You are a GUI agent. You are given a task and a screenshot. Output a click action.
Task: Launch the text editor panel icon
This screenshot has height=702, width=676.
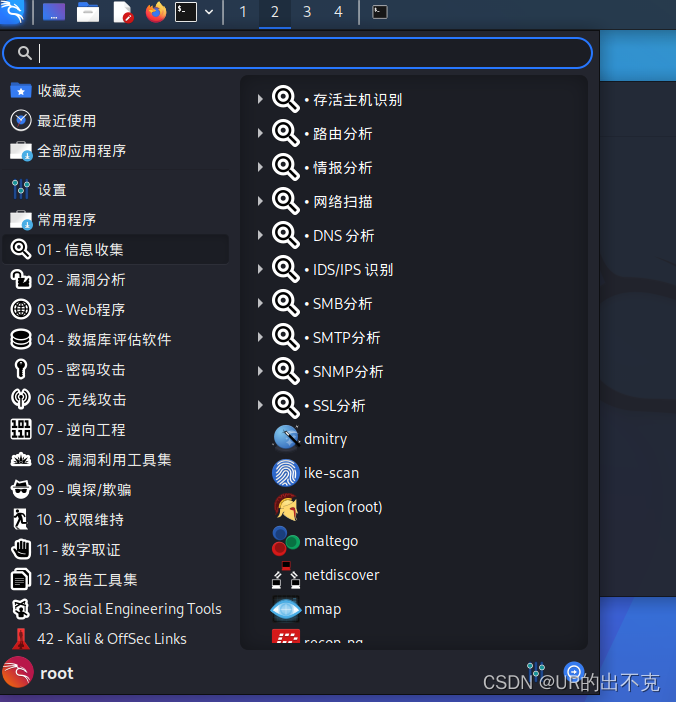pos(123,12)
